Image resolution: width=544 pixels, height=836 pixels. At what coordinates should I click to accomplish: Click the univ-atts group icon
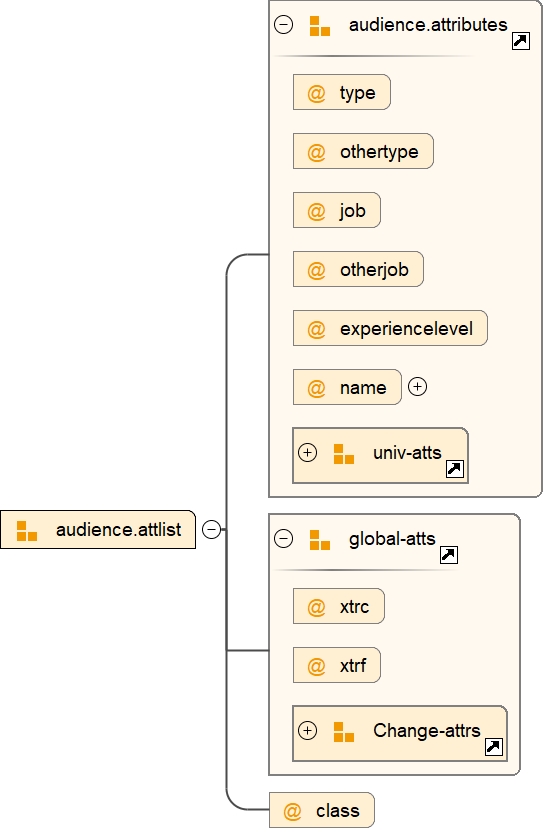tap(343, 454)
